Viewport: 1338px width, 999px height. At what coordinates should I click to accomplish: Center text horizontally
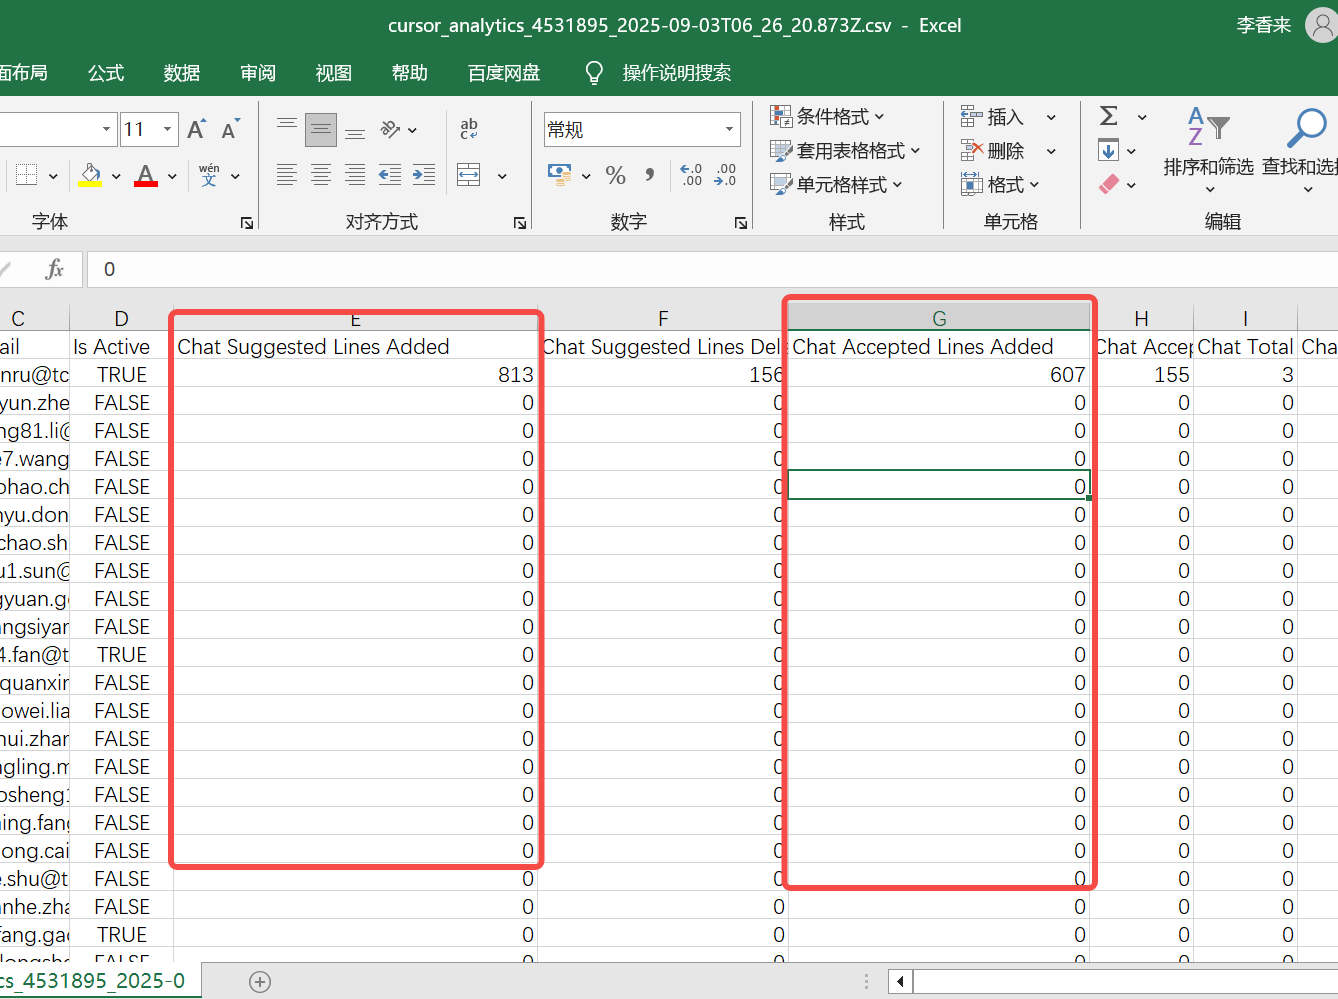click(321, 175)
